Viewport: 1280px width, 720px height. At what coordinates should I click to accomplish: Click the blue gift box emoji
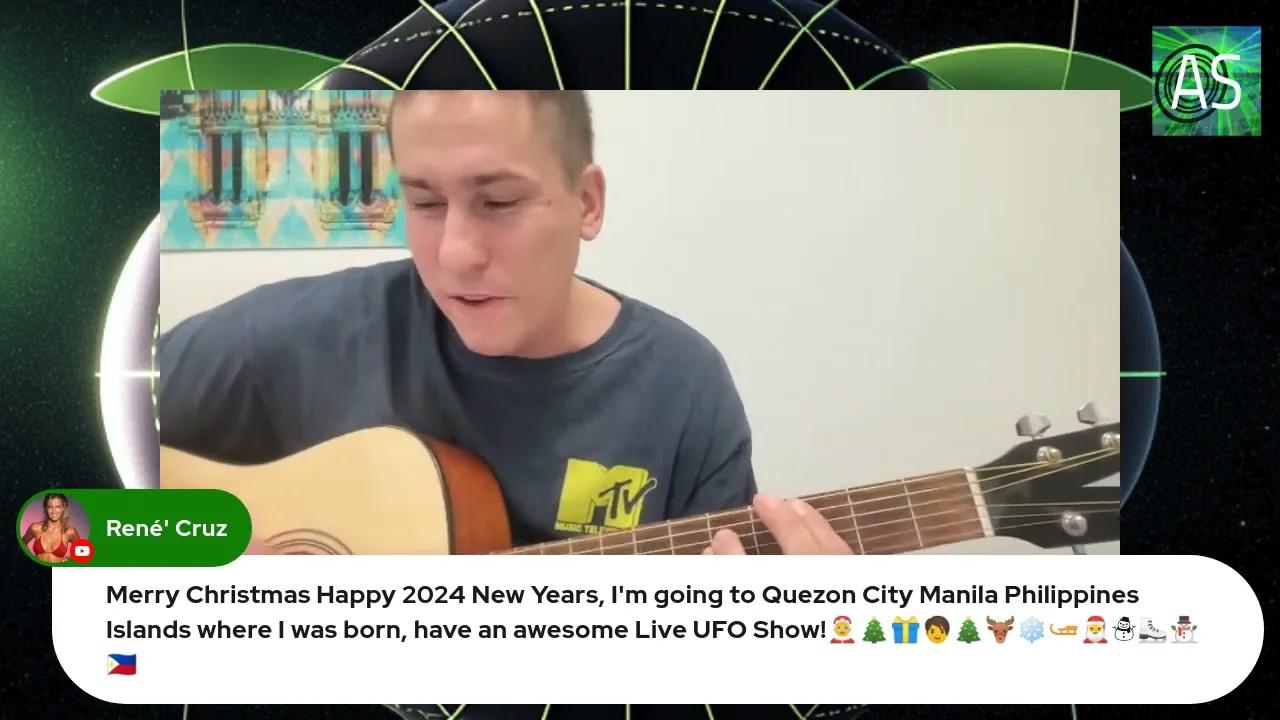pos(905,631)
